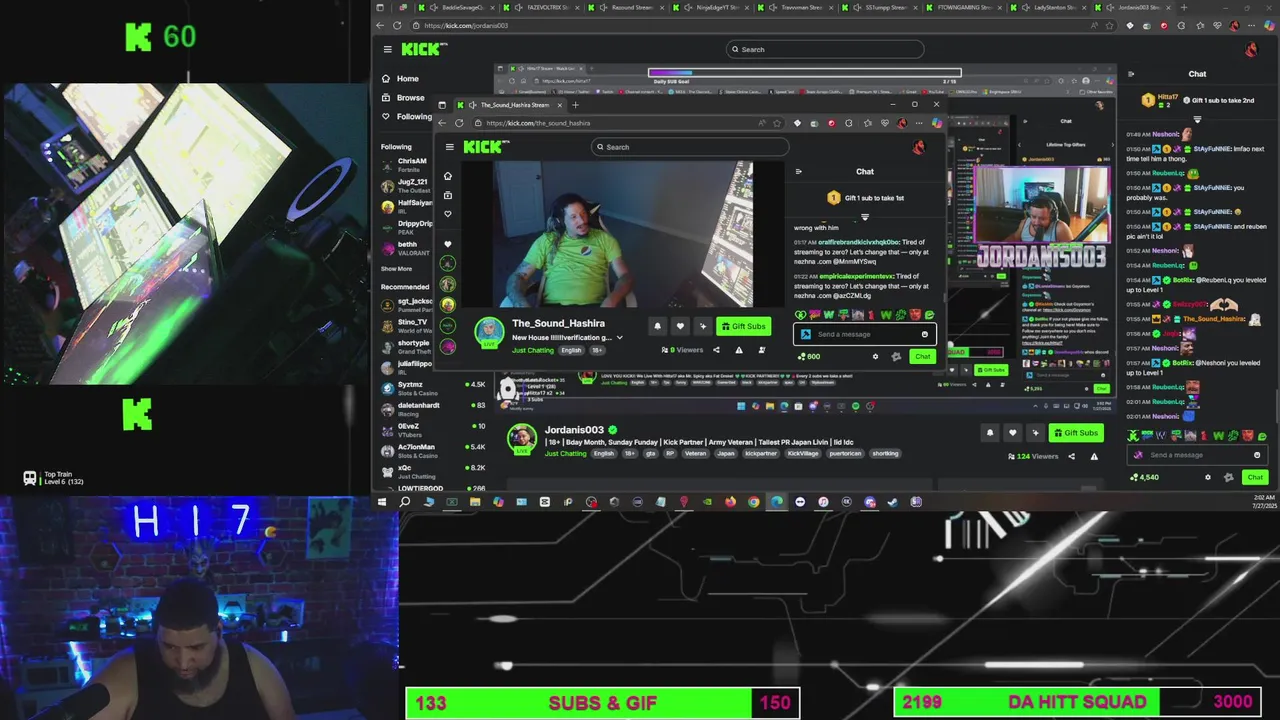Click Gift Subs for The_Sound_Hashira
The width and height of the screenshot is (1280, 720).
(743, 326)
